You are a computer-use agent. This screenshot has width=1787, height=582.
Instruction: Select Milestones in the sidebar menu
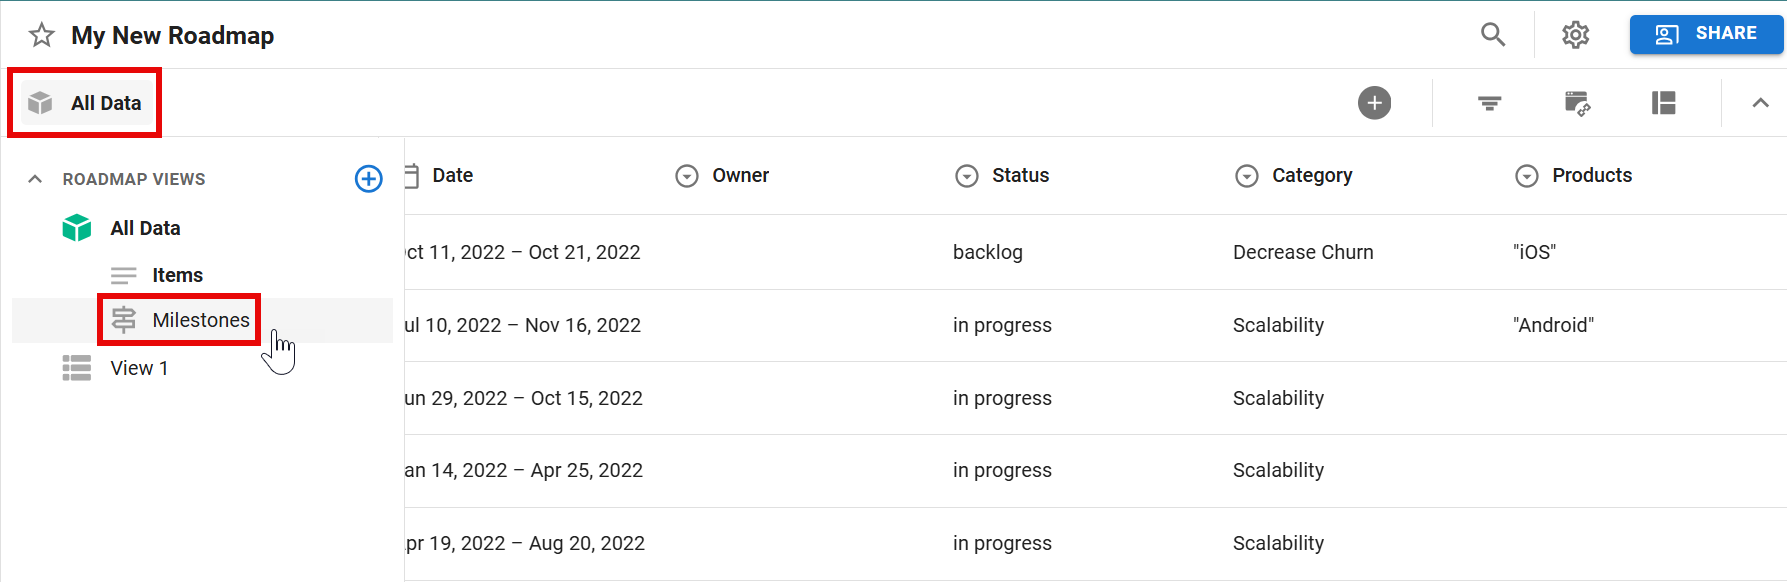pos(201,319)
